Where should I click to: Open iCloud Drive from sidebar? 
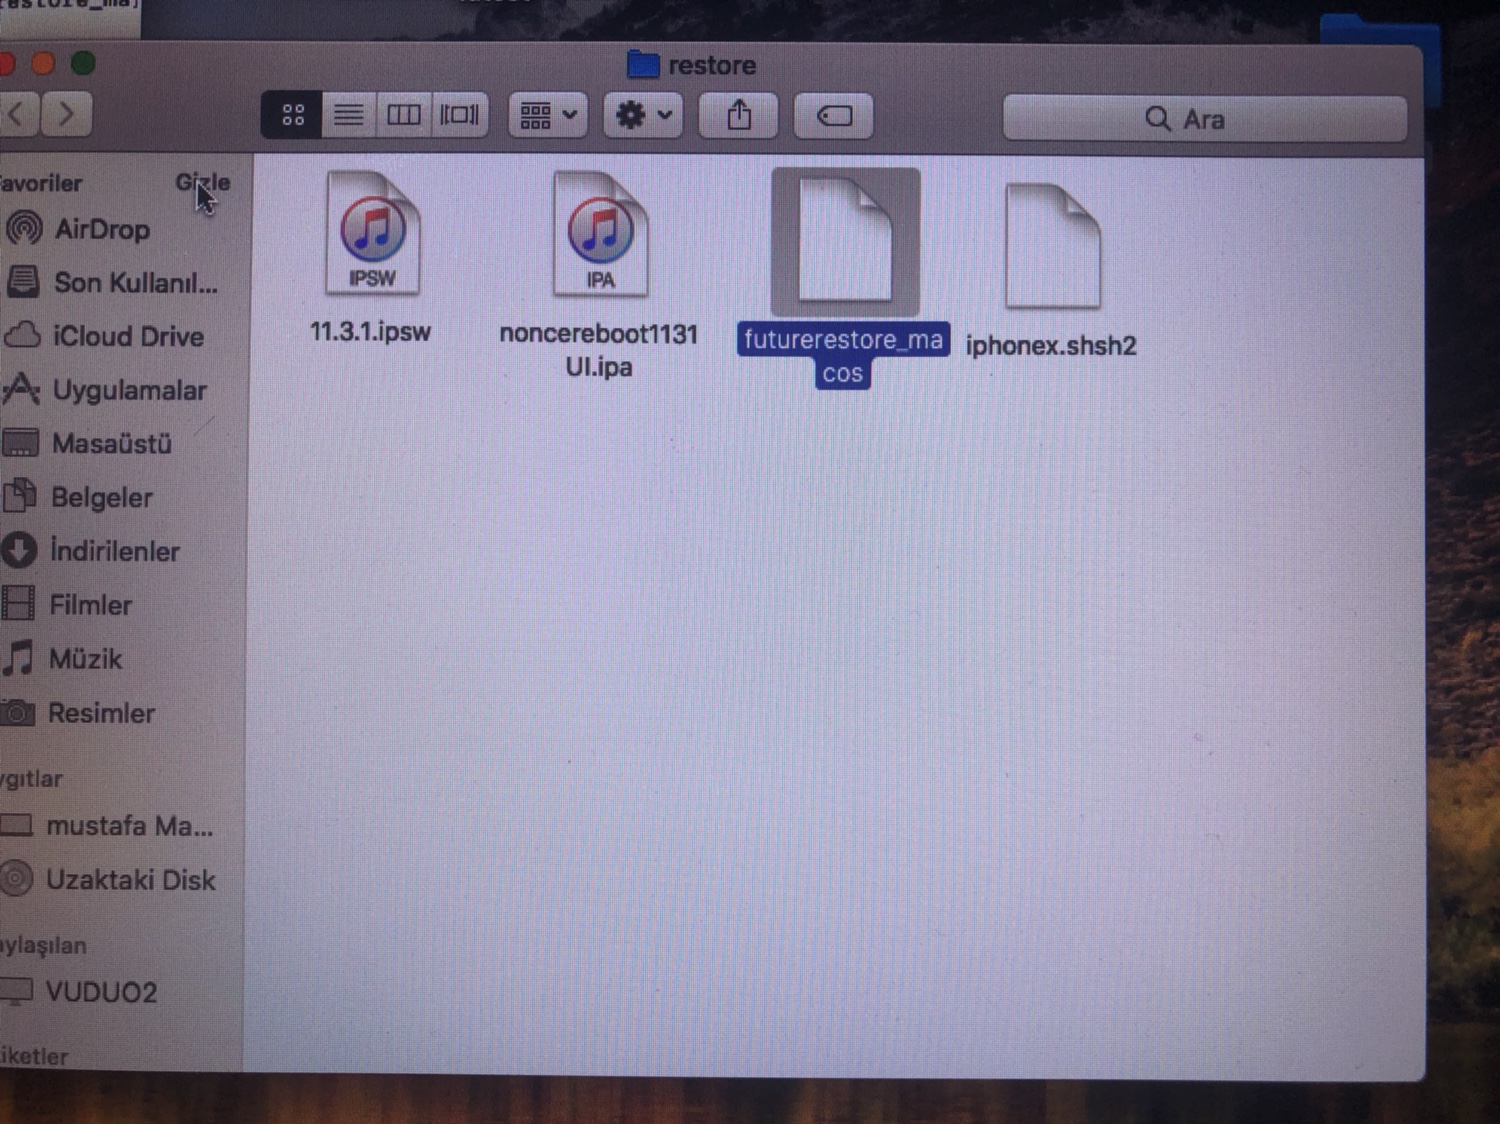[127, 337]
